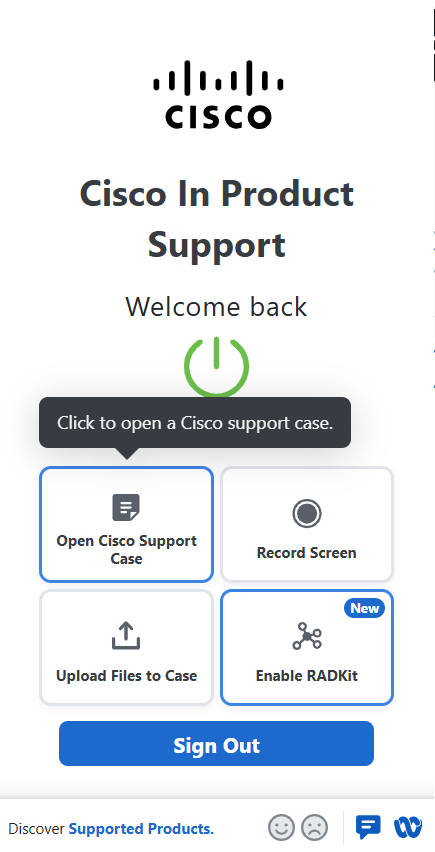The height and width of the screenshot is (852, 435).
Task: Click the dark support case tooltip
Action: pyautogui.click(x=195, y=423)
